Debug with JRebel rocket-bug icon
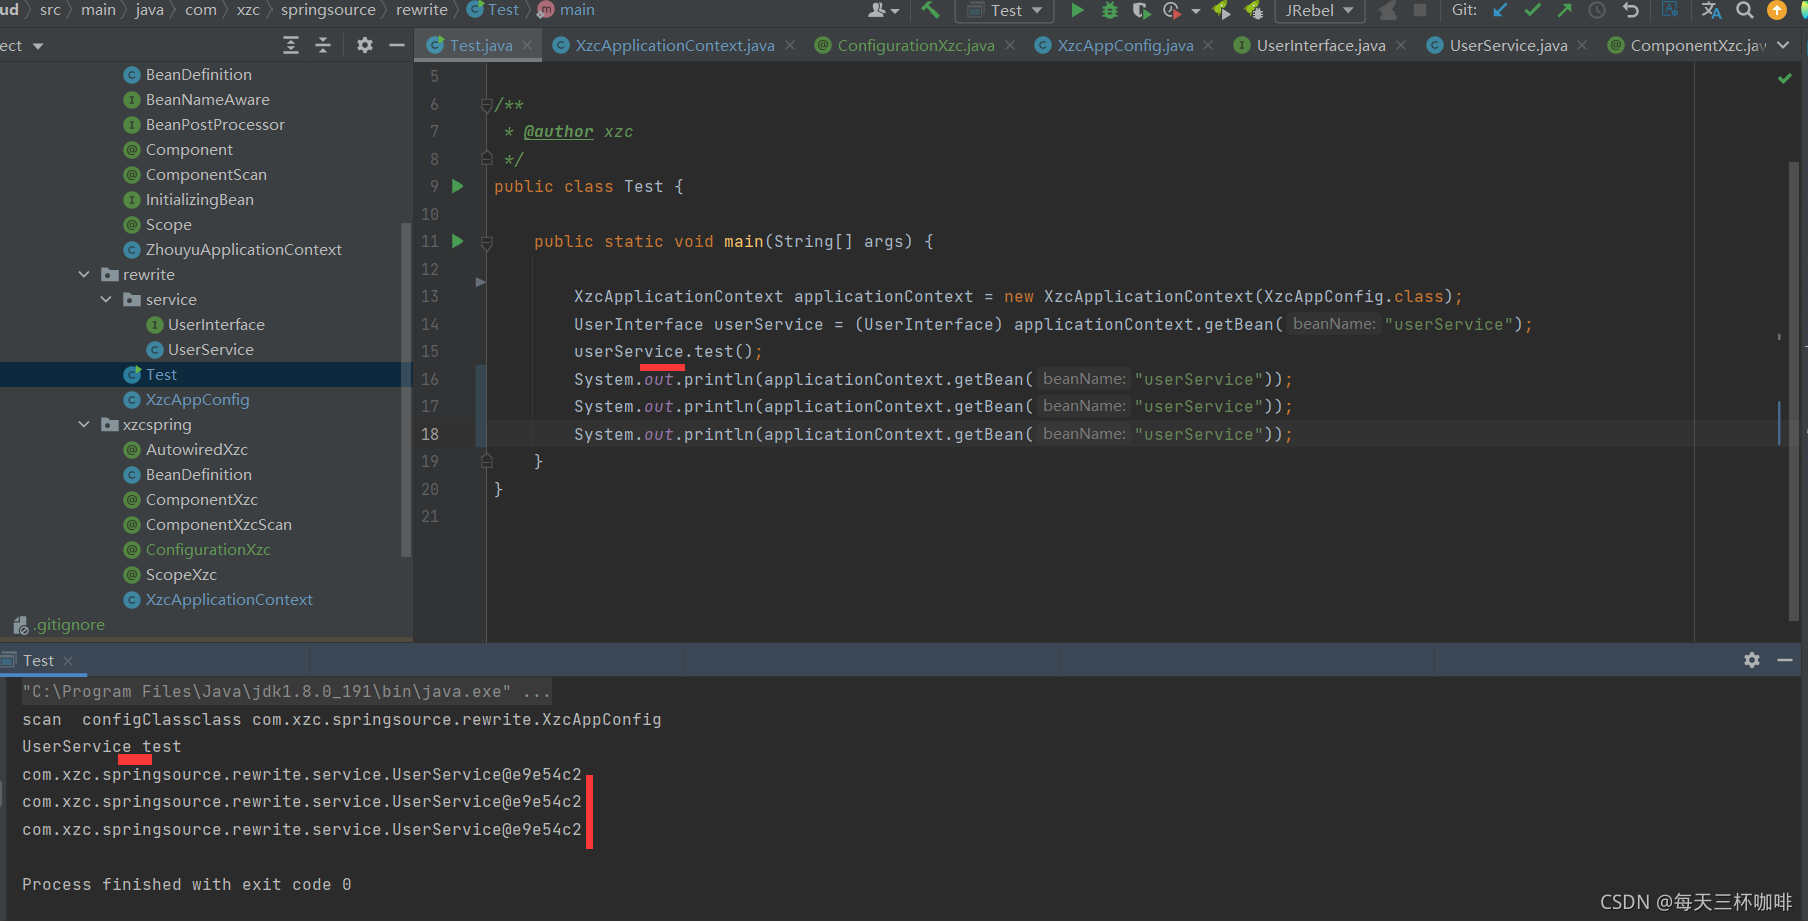 point(1253,10)
